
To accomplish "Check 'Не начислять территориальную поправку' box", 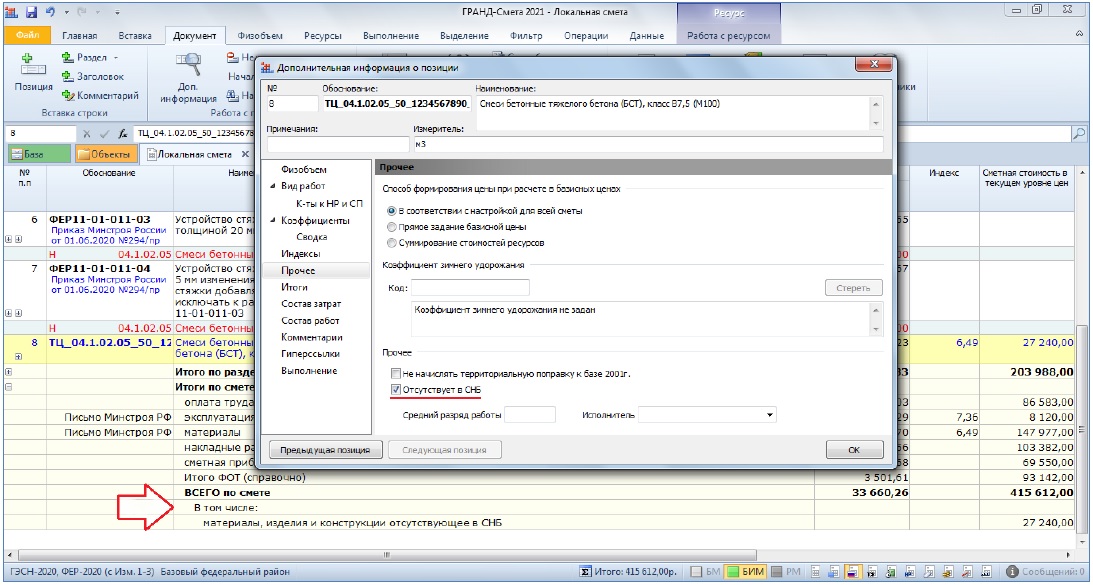I will click(396, 374).
